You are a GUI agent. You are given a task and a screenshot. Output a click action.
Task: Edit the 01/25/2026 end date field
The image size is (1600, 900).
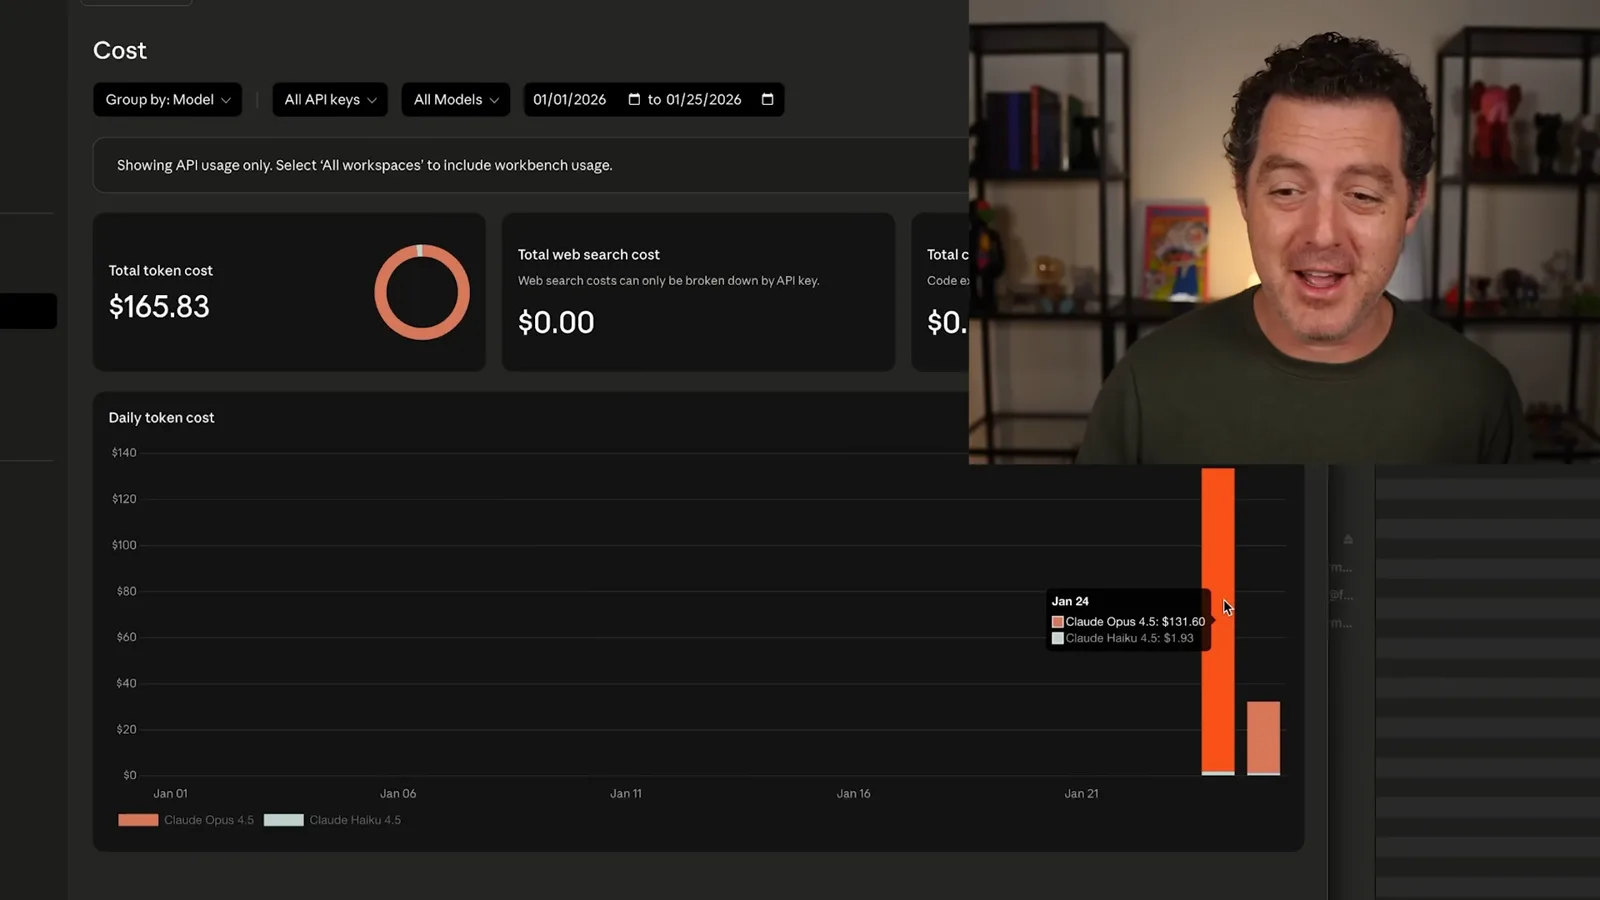pyautogui.click(x=704, y=99)
